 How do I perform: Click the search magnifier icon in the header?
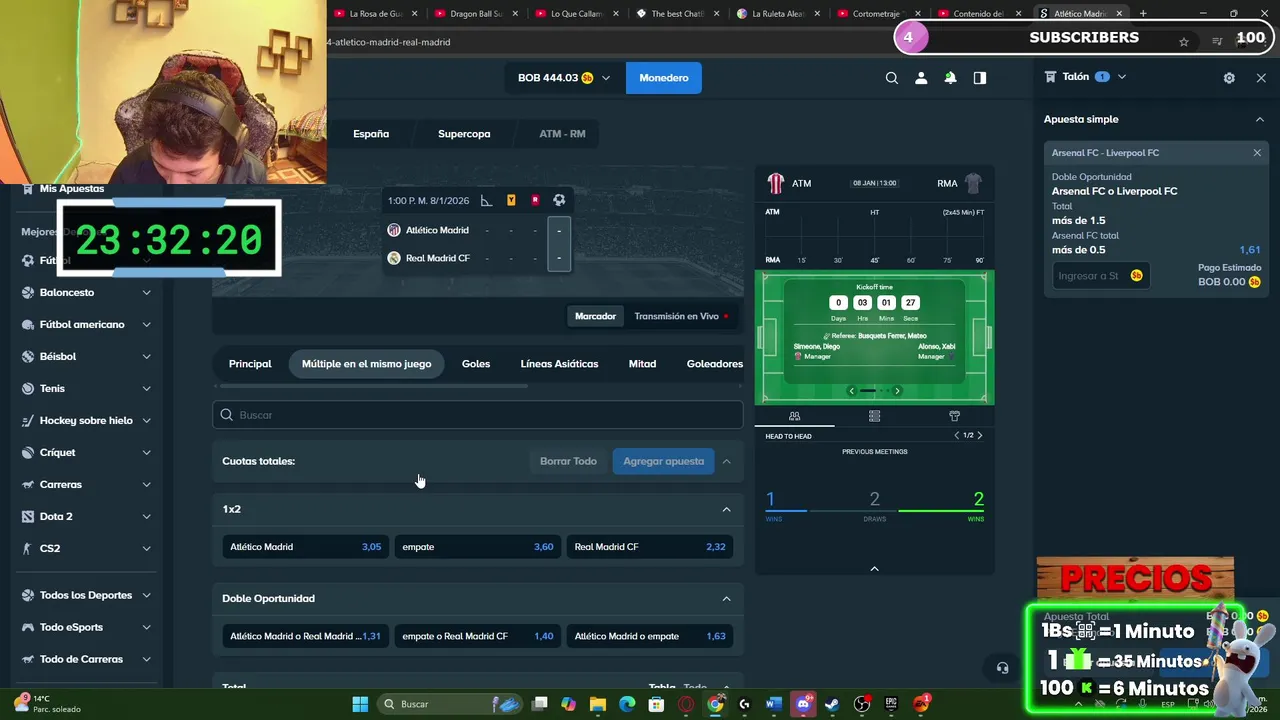click(892, 78)
